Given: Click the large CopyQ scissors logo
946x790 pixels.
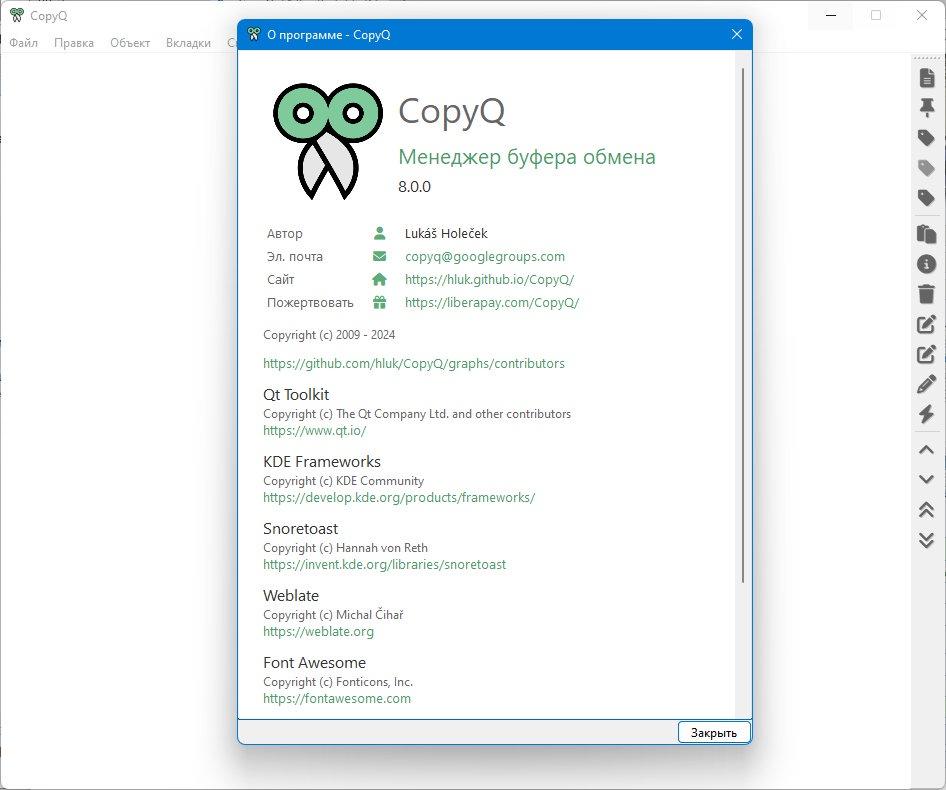Looking at the screenshot, I should coord(328,141).
